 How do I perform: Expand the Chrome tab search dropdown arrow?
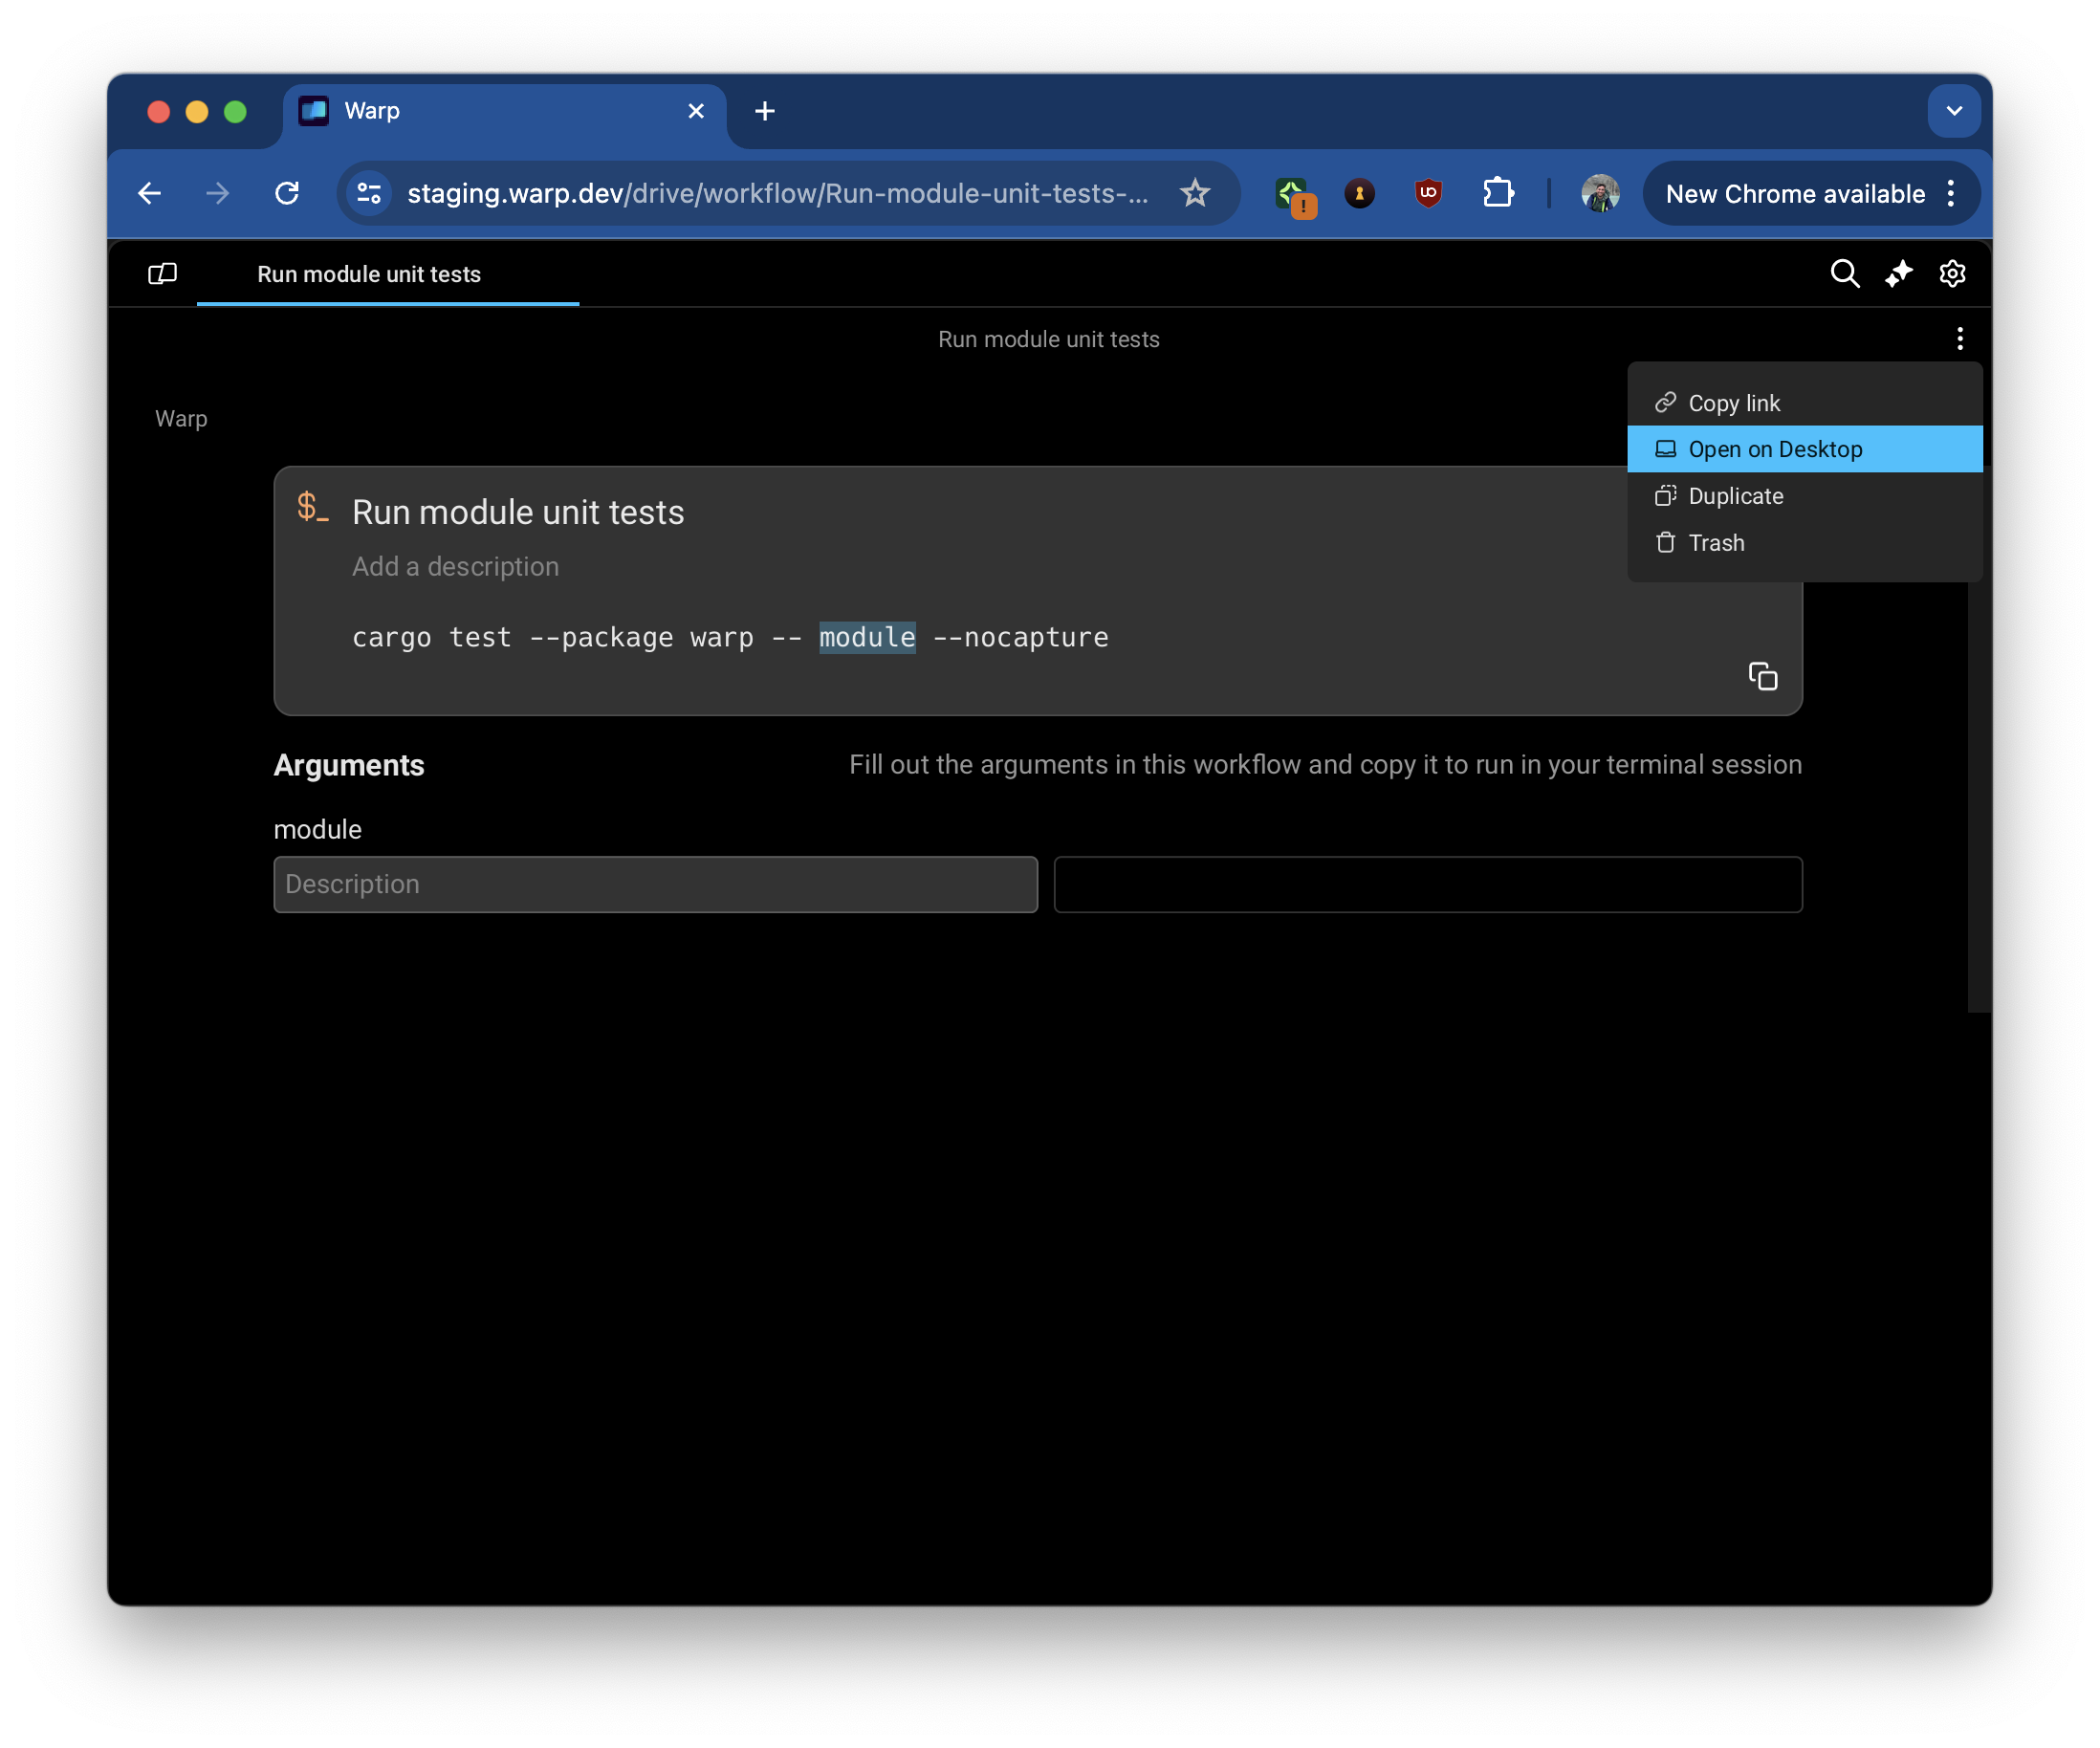tap(1953, 111)
